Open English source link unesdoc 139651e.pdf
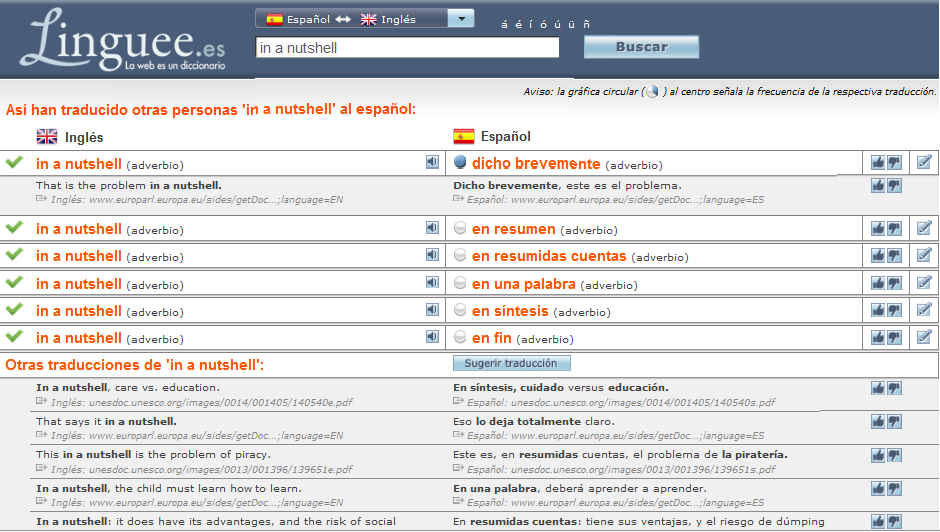 [x=201, y=470]
